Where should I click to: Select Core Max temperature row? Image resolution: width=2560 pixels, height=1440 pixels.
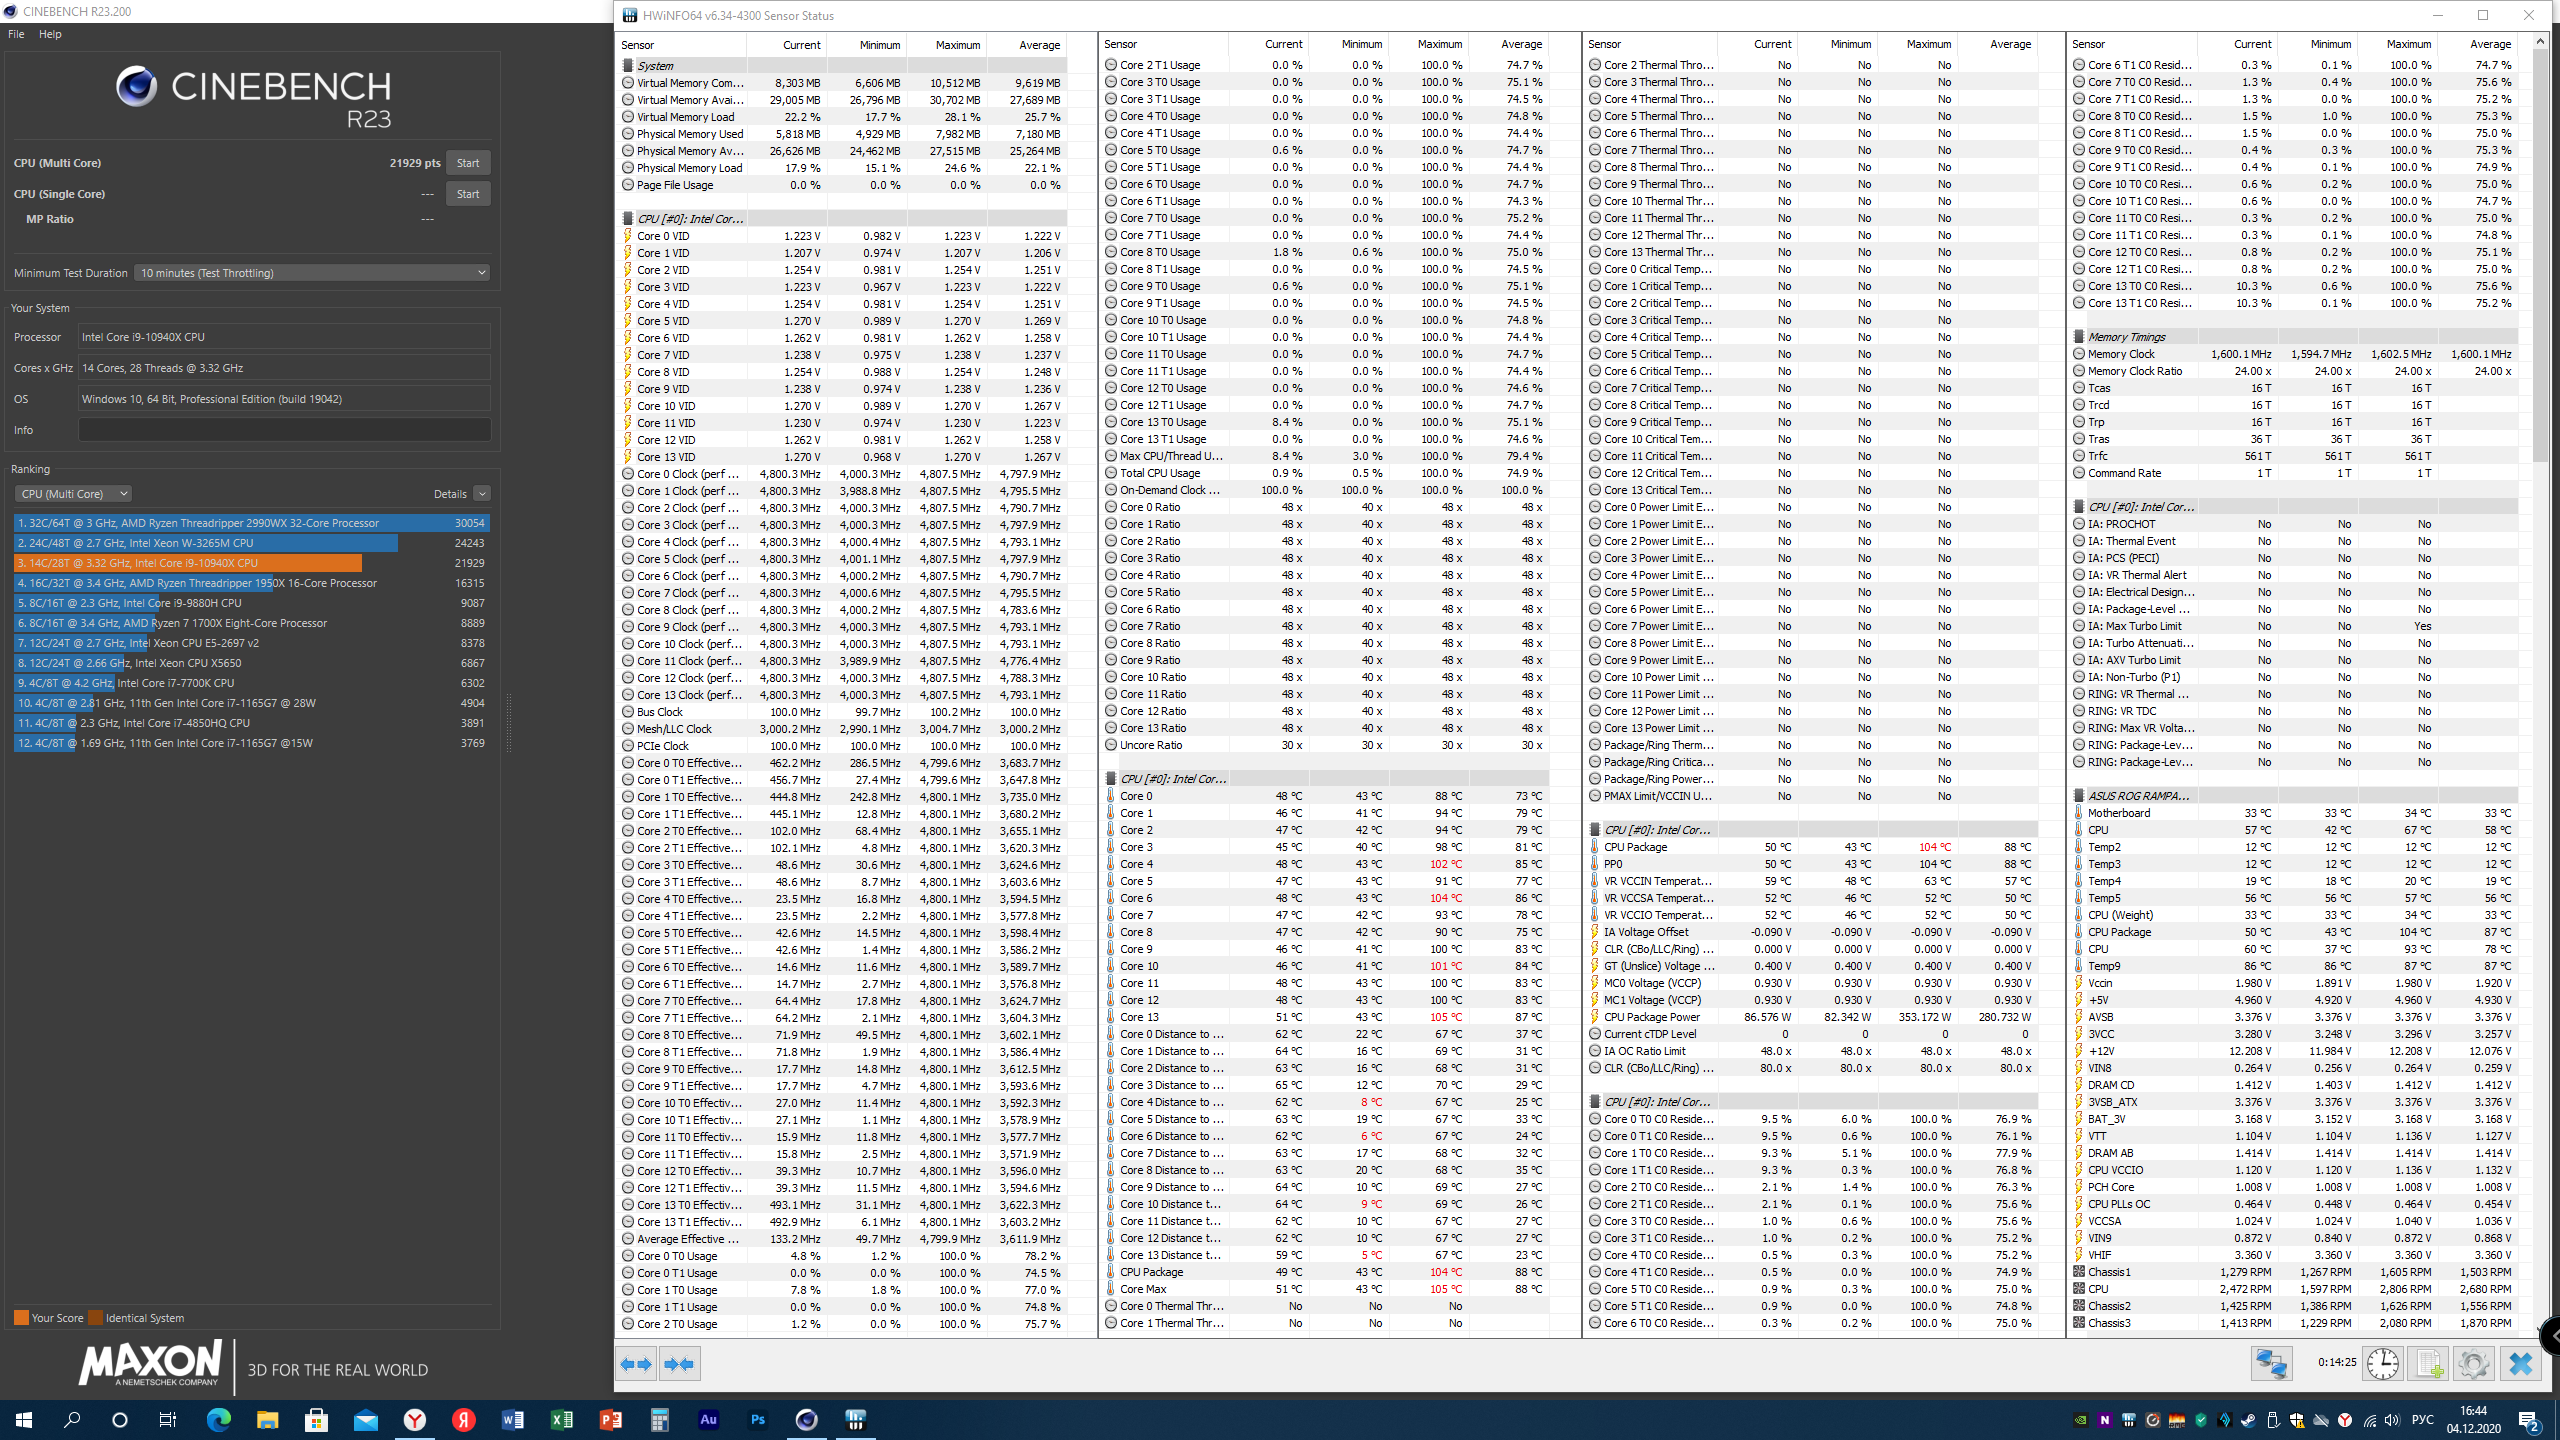[1326, 1289]
